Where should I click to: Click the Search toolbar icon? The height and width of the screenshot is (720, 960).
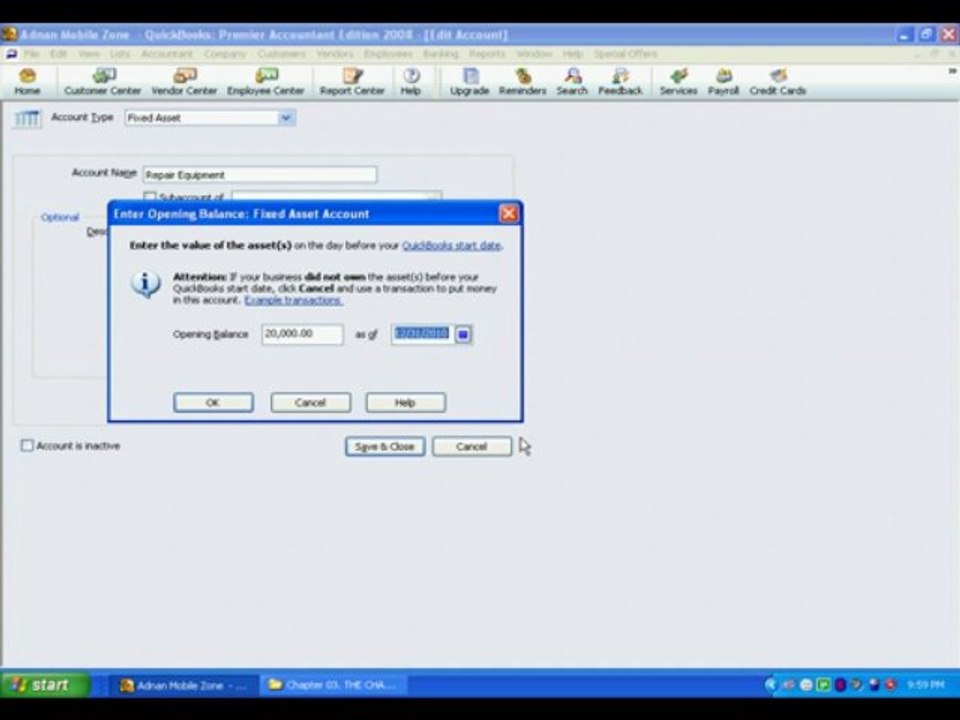point(572,82)
